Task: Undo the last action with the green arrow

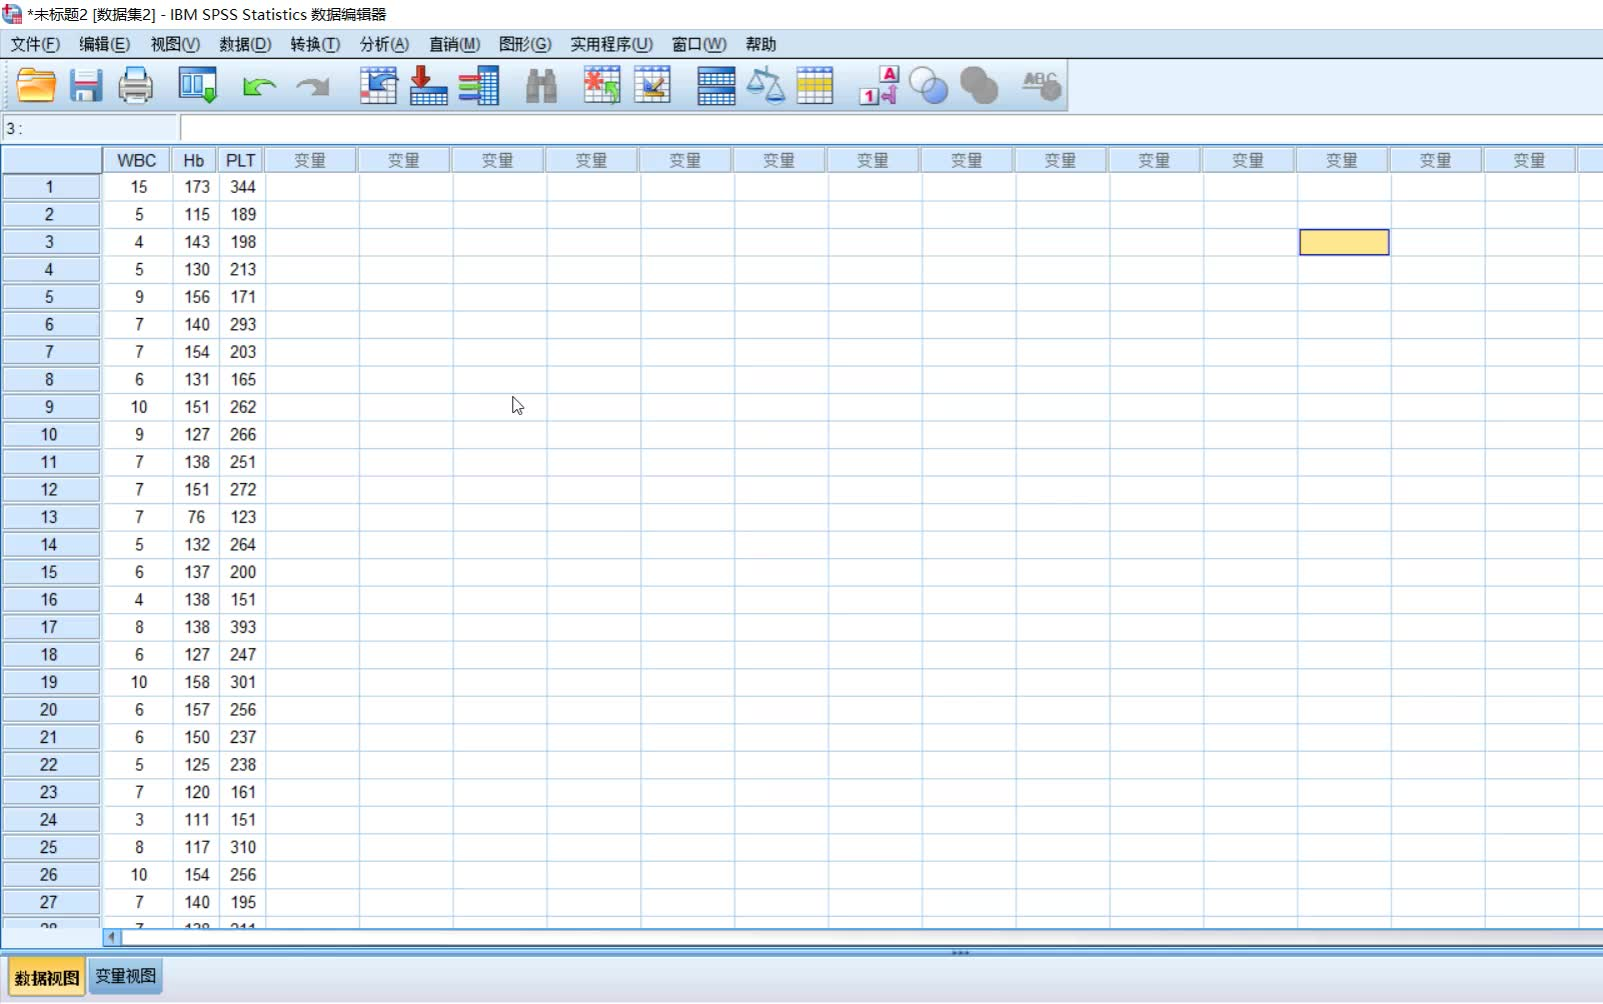Action: coord(259,87)
